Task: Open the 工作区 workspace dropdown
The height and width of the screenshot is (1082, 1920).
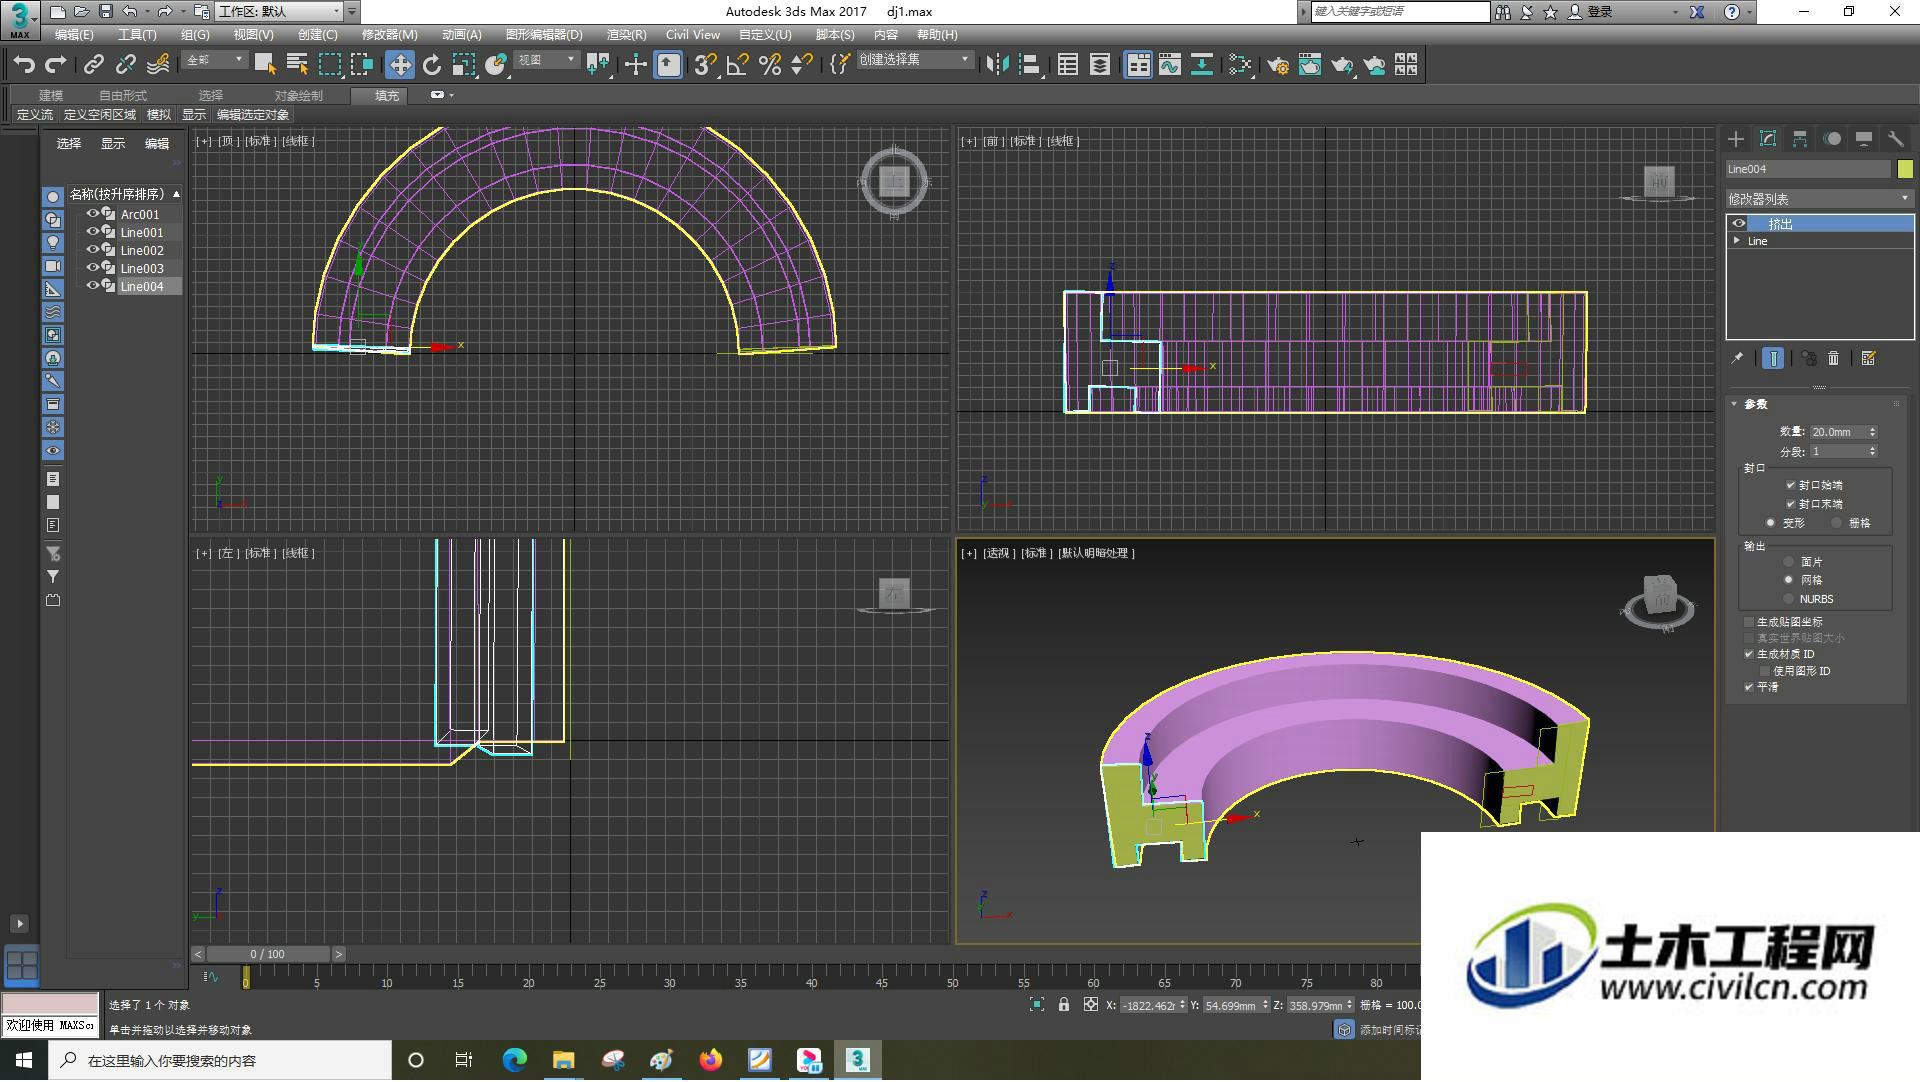Action: 280,12
